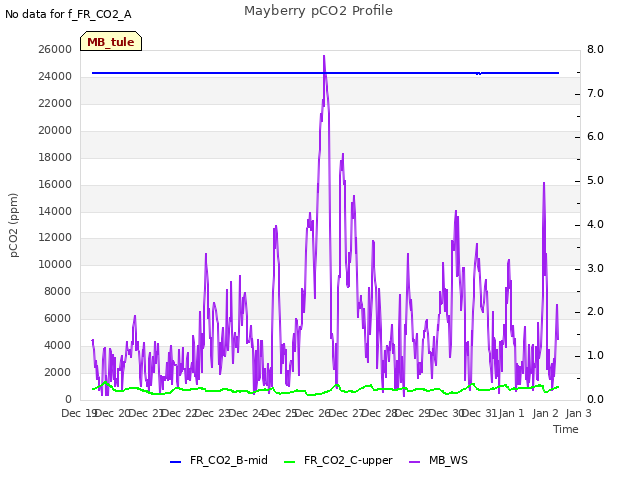Click the 24000 tick on left axis
640x480 pixels.
(x=55, y=76)
